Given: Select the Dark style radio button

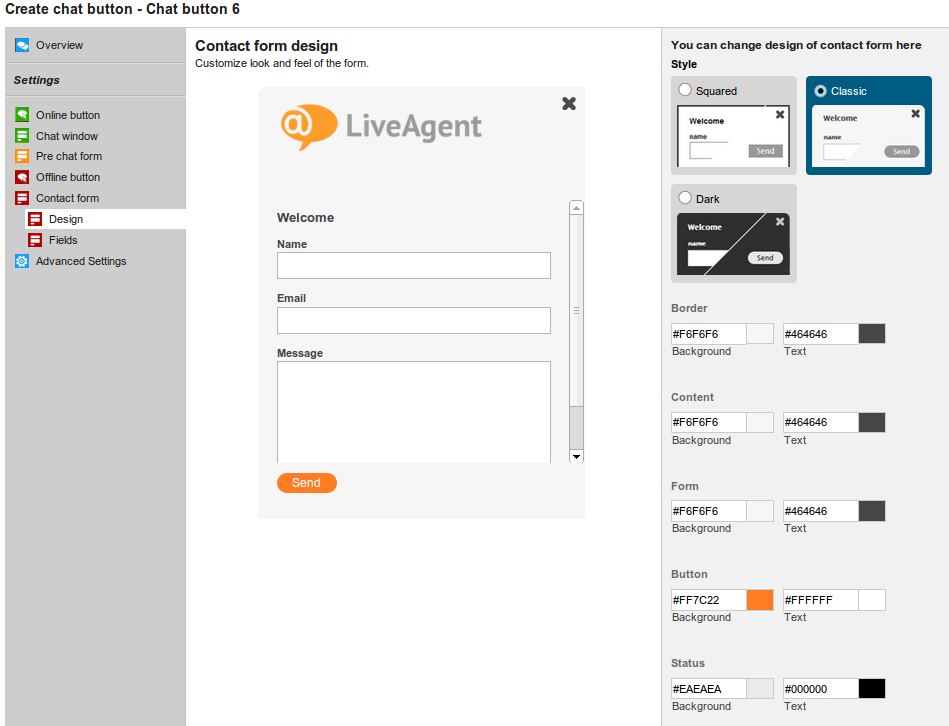Looking at the screenshot, I should coord(685,198).
